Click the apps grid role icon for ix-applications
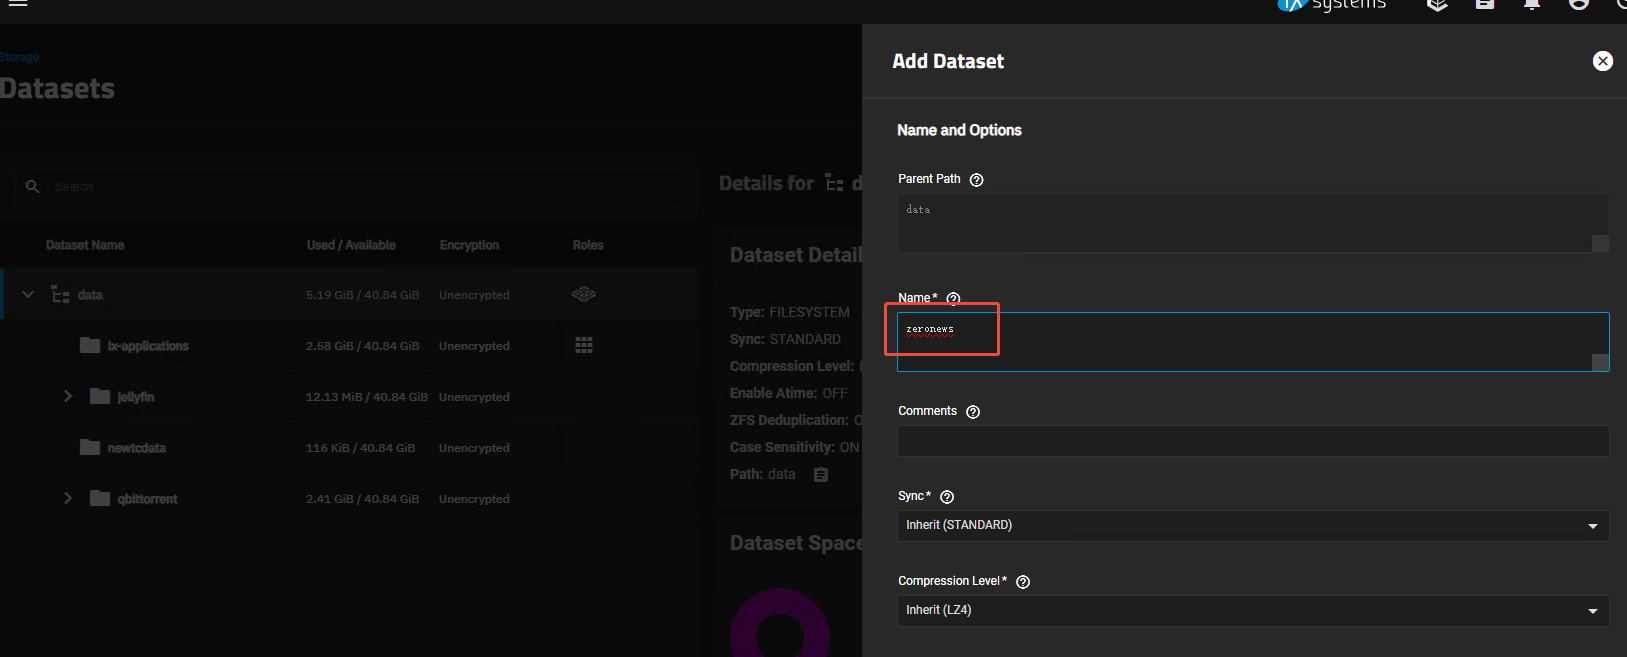The height and width of the screenshot is (657, 1627). [x=584, y=345]
